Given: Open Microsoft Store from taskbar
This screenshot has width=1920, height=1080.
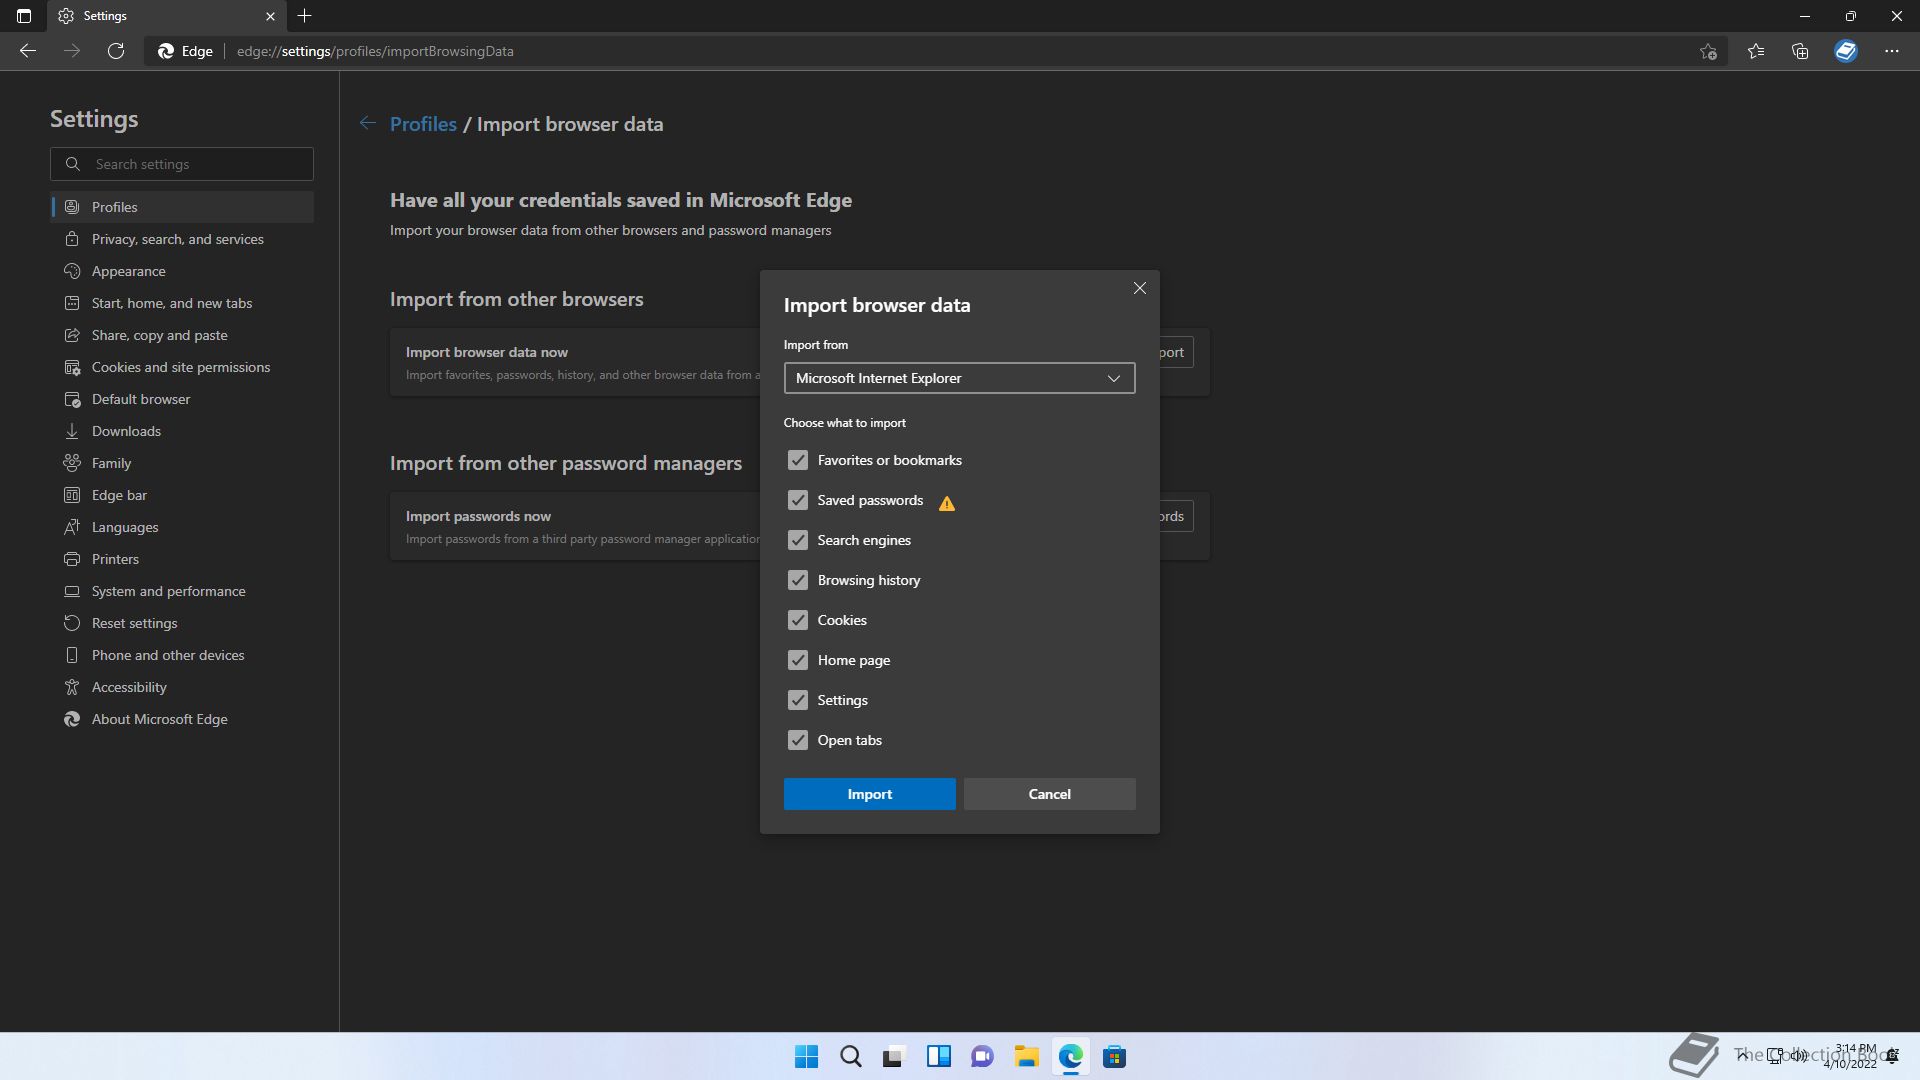Looking at the screenshot, I should [x=1114, y=1056].
